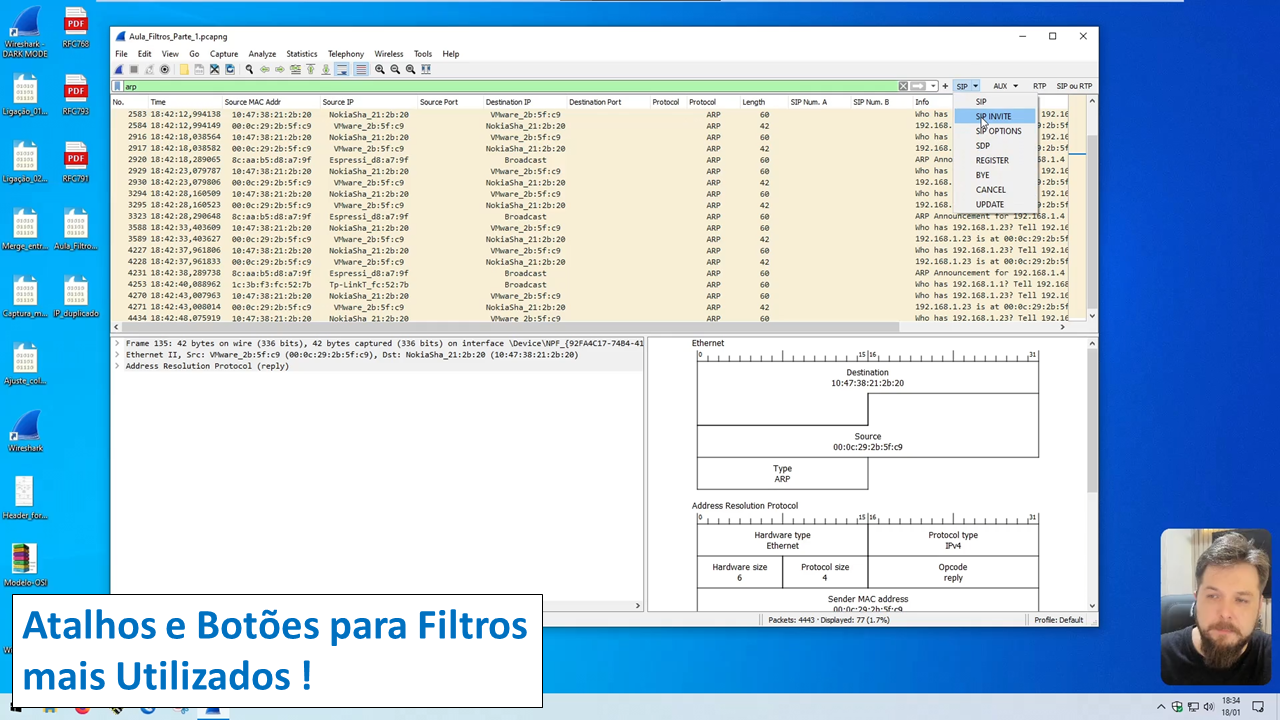Open the Capture menu
1280x720 pixels.
(224, 54)
